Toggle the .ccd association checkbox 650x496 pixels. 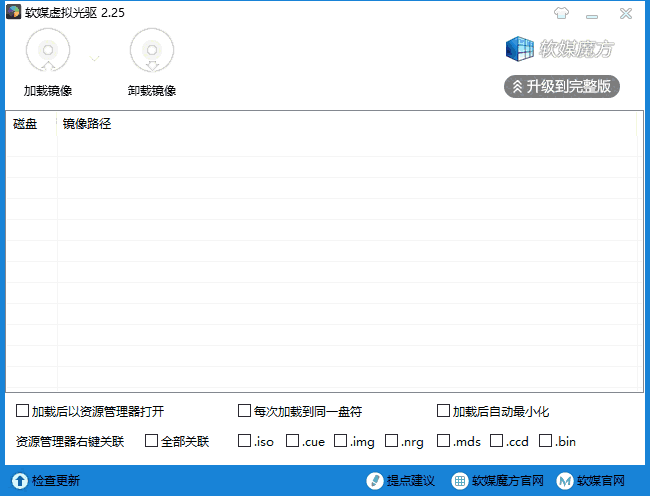click(x=496, y=440)
